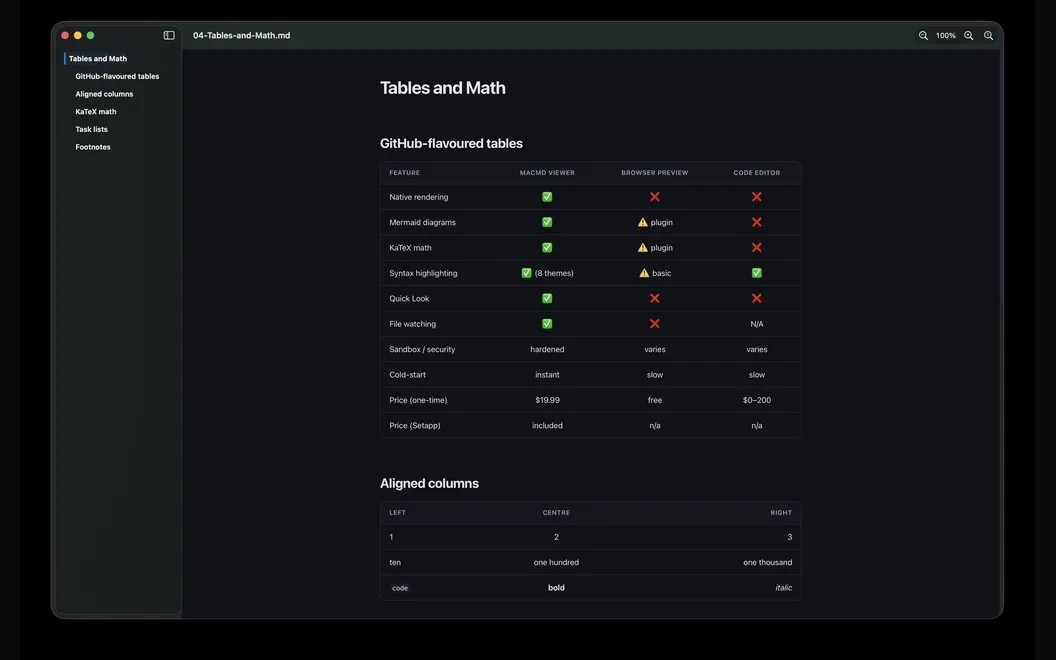Click the Mermaid diagrams row label
The height and width of the screenshot is (660, 1056).
click(x=422, y=222)
